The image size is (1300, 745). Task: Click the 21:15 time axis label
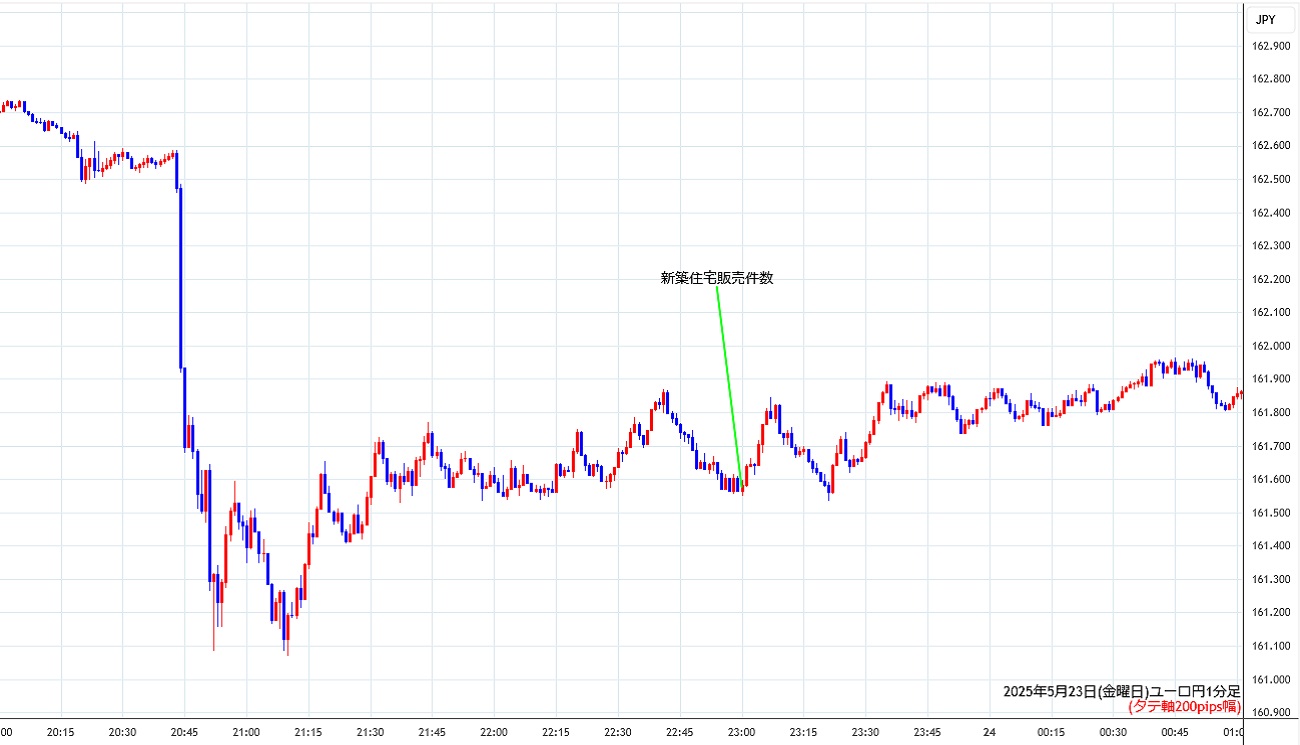(308, 732)
